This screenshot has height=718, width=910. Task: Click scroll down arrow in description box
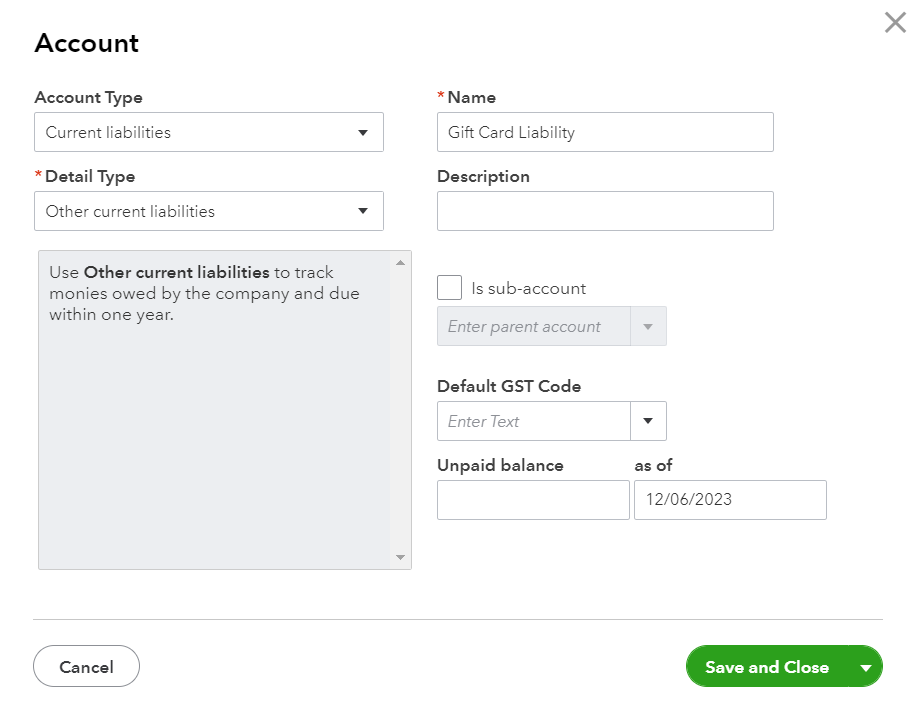click(400, 558)
